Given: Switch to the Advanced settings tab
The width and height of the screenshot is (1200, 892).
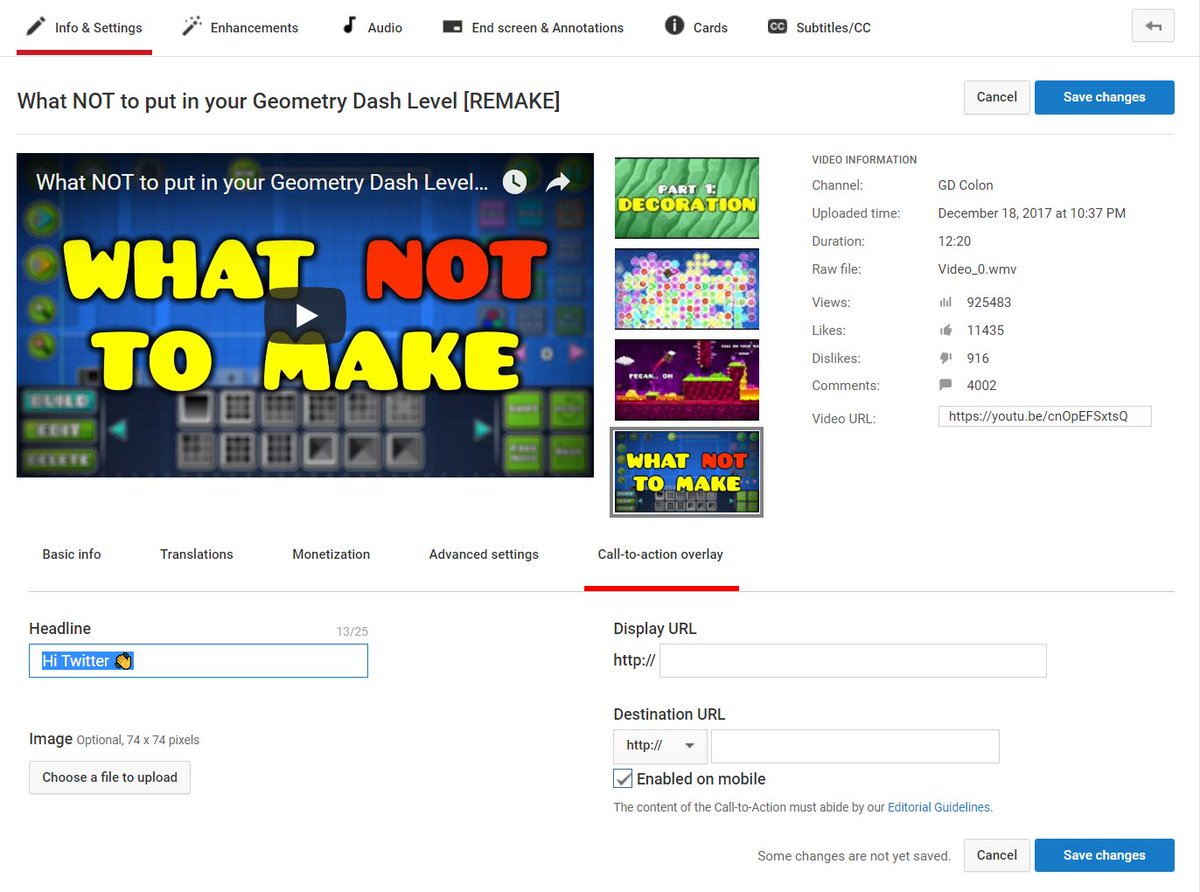Looking at the screenshot, I should [484, 554].
